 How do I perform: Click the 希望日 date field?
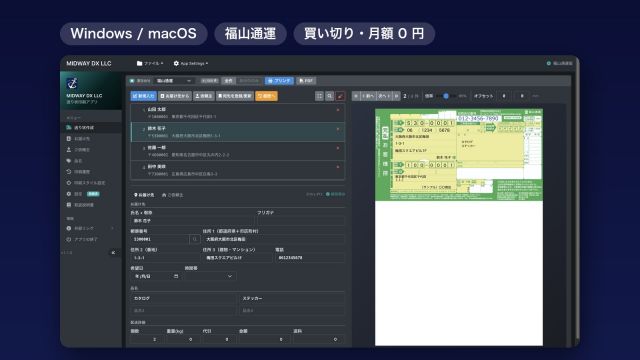click(156, 276)
